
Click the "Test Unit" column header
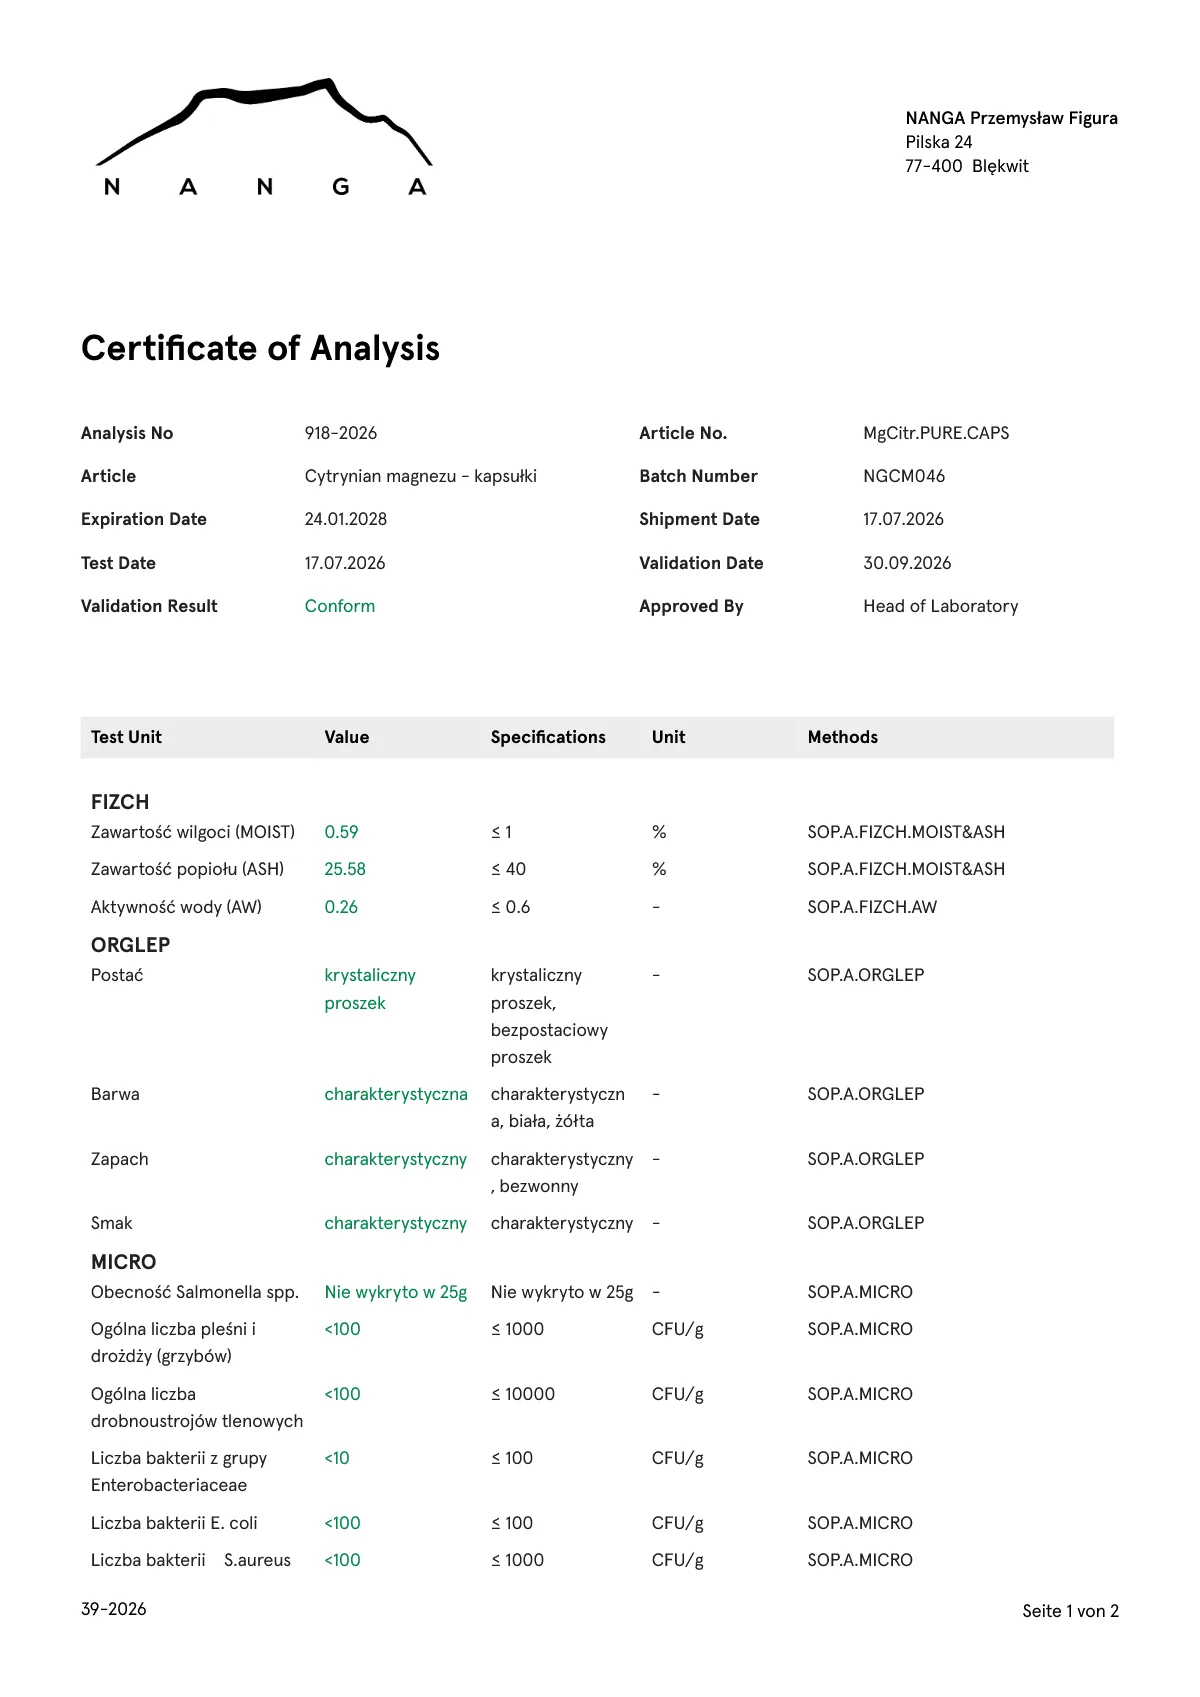click(126, 737)
